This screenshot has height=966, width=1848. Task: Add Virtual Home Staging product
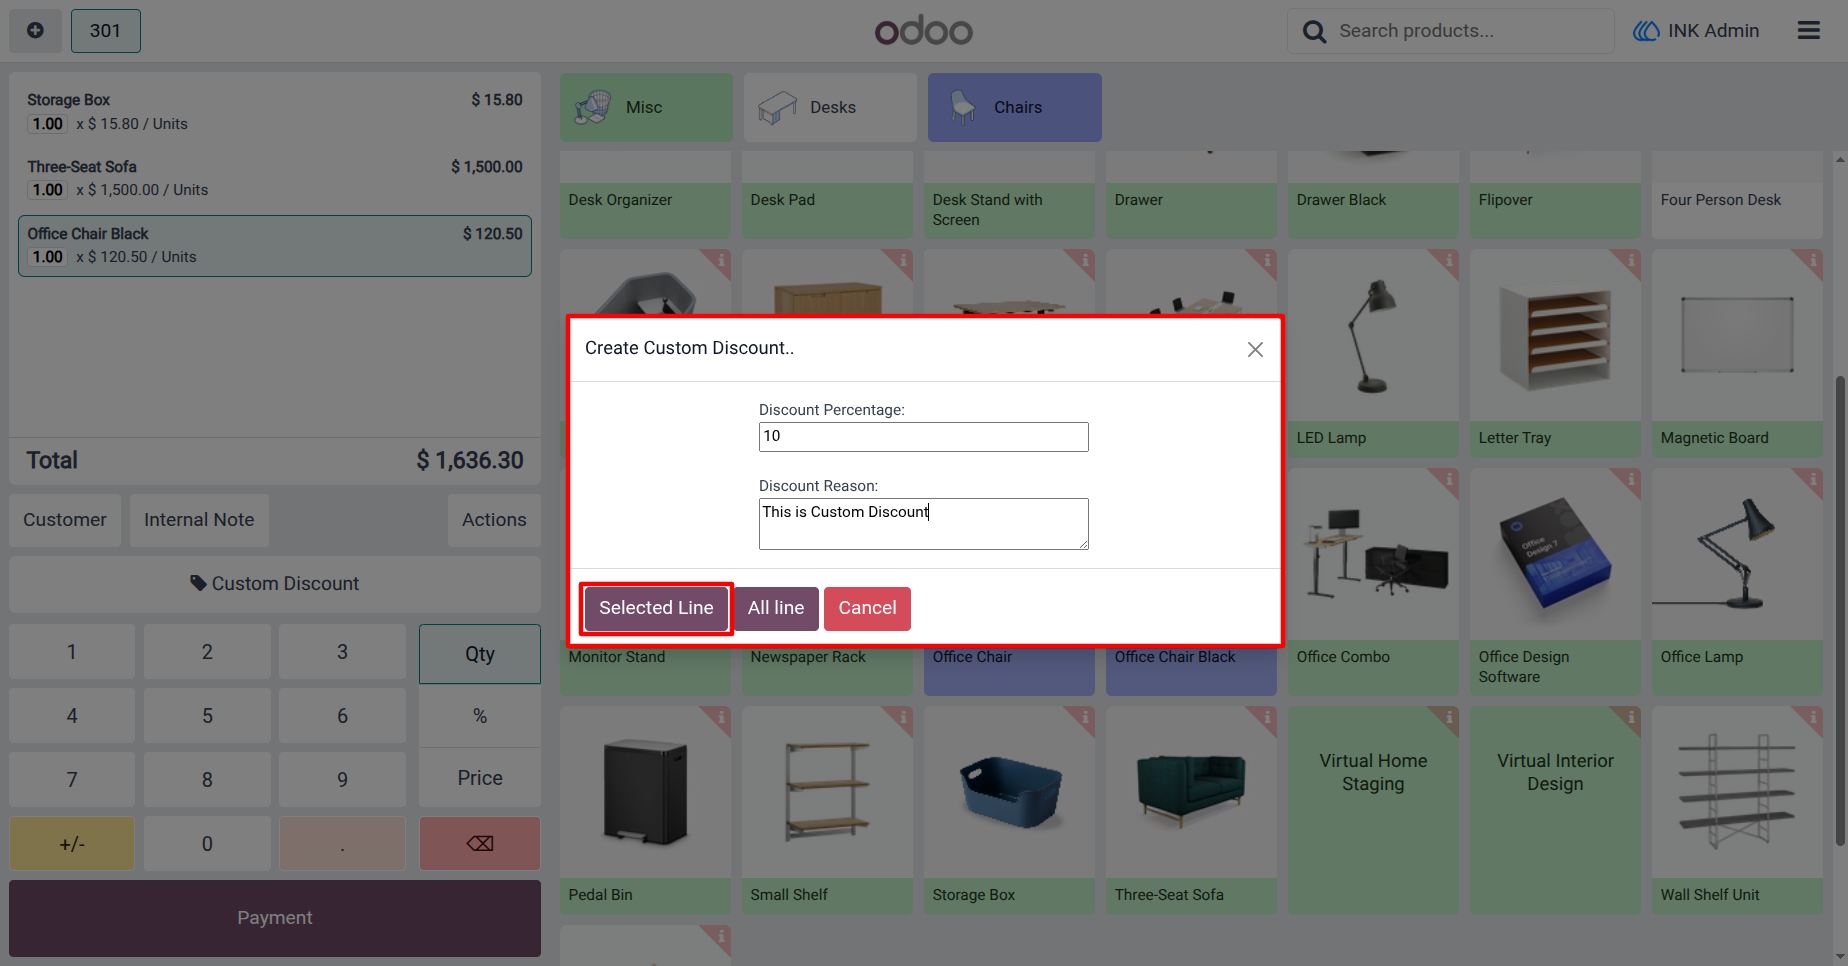point(1373,810)
